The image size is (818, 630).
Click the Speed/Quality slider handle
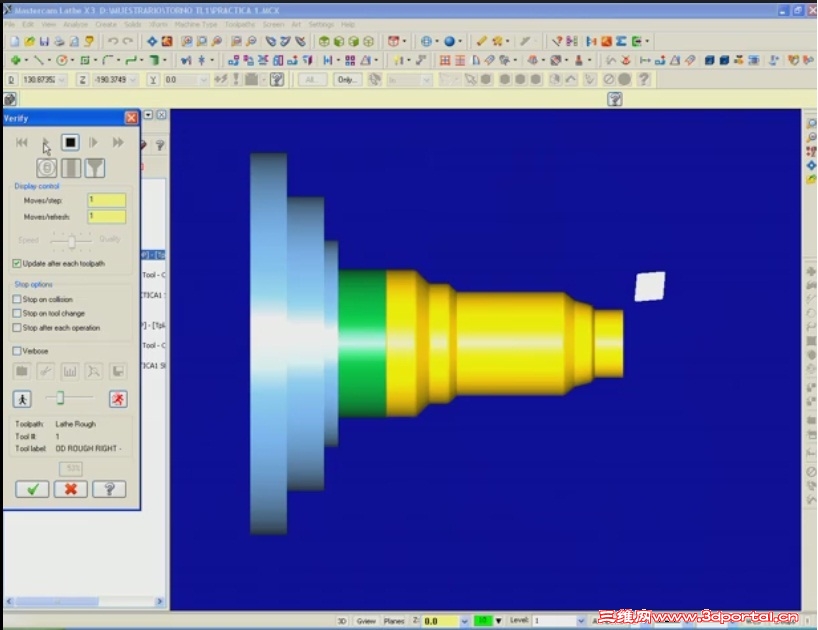pyautogui.click(x=71, y=241)
